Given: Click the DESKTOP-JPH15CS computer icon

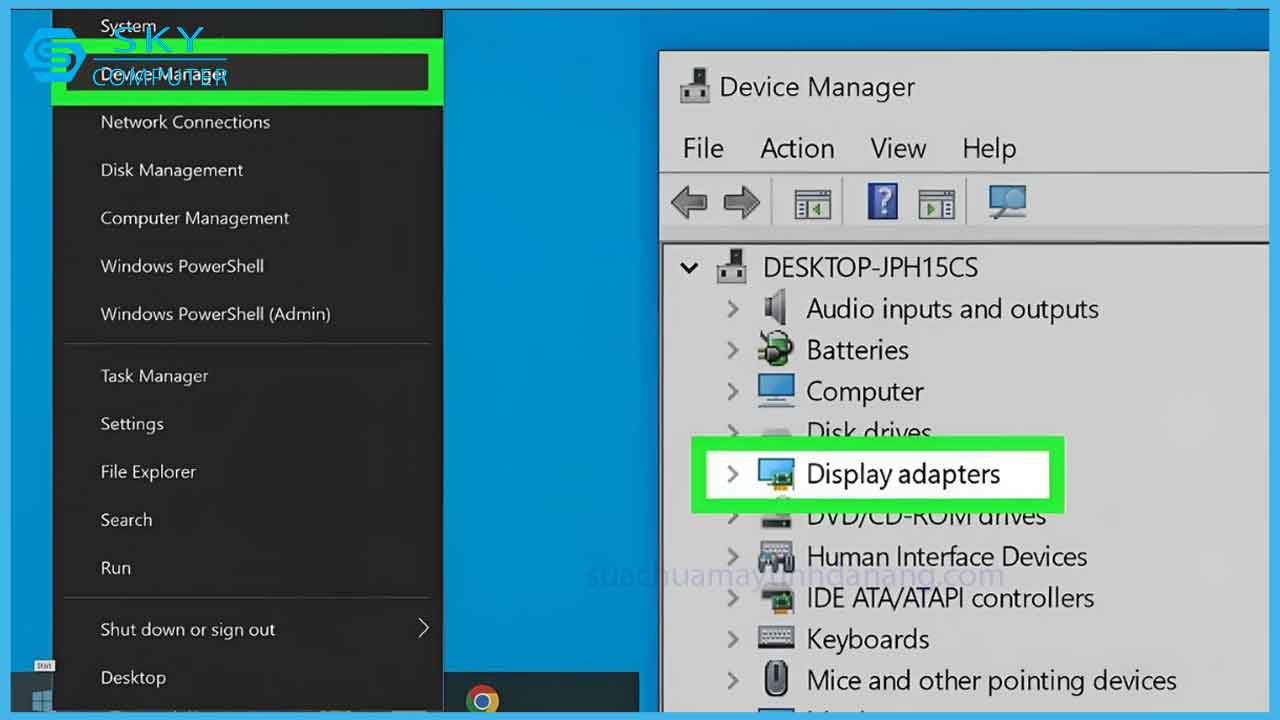Looking at the screenshot, I should (733, 267).
